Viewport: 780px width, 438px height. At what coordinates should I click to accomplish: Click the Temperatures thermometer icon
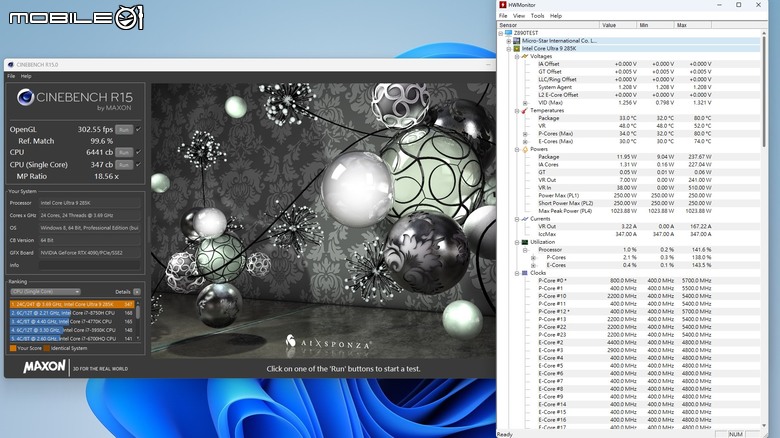524,110
